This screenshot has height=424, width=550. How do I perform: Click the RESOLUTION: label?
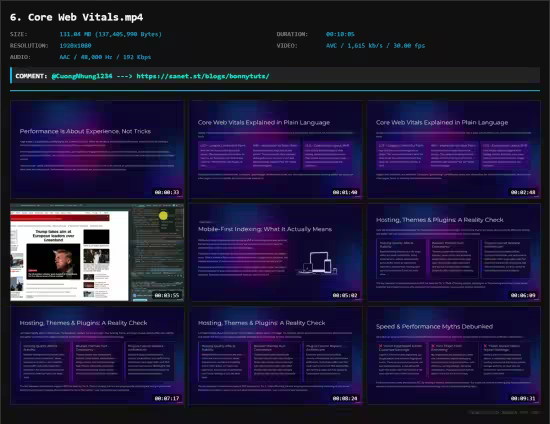29,46
